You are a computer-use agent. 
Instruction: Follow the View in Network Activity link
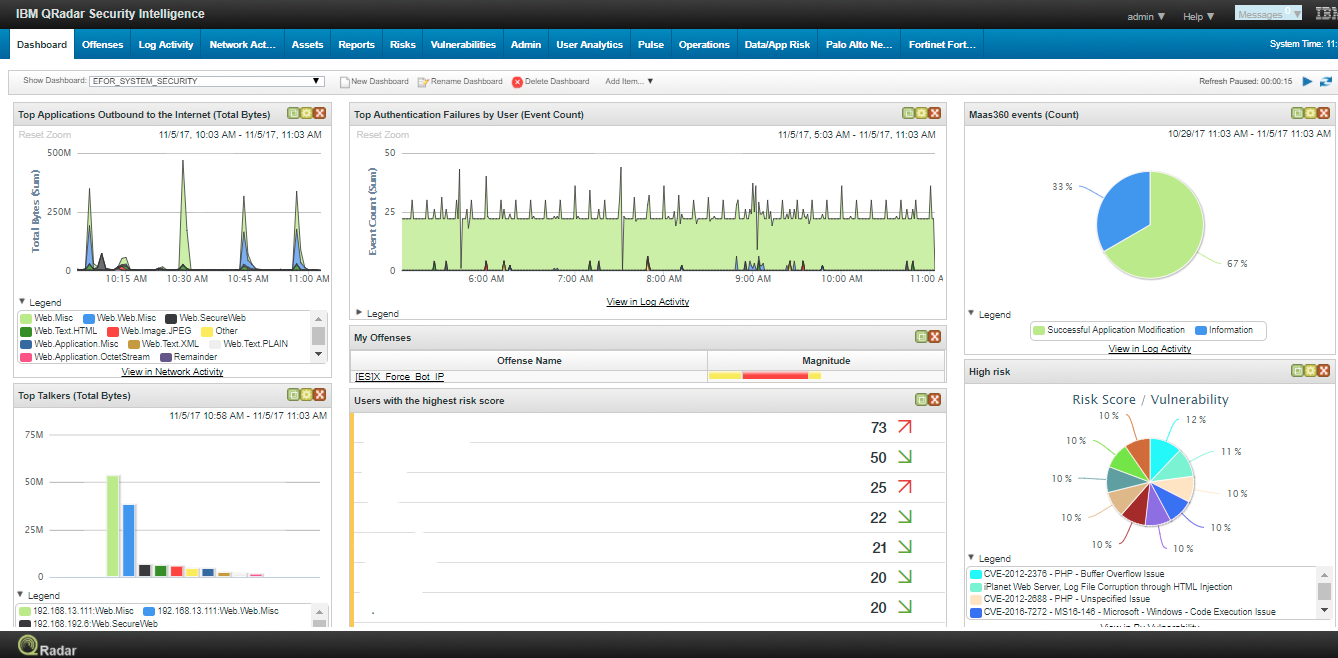(172, 371)
